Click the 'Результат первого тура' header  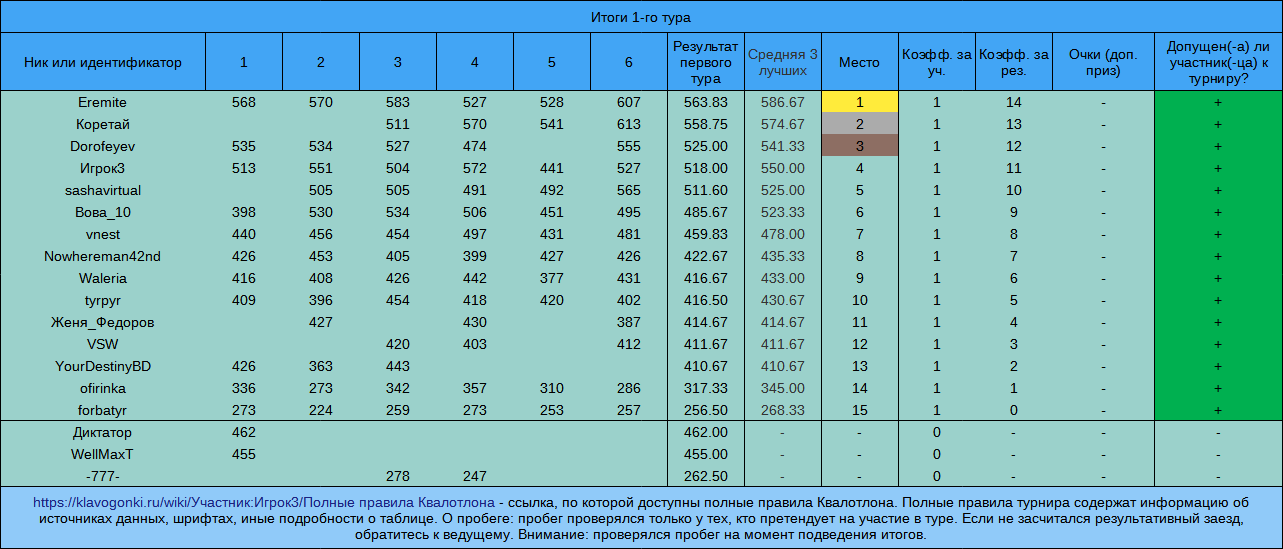(706, 62)
